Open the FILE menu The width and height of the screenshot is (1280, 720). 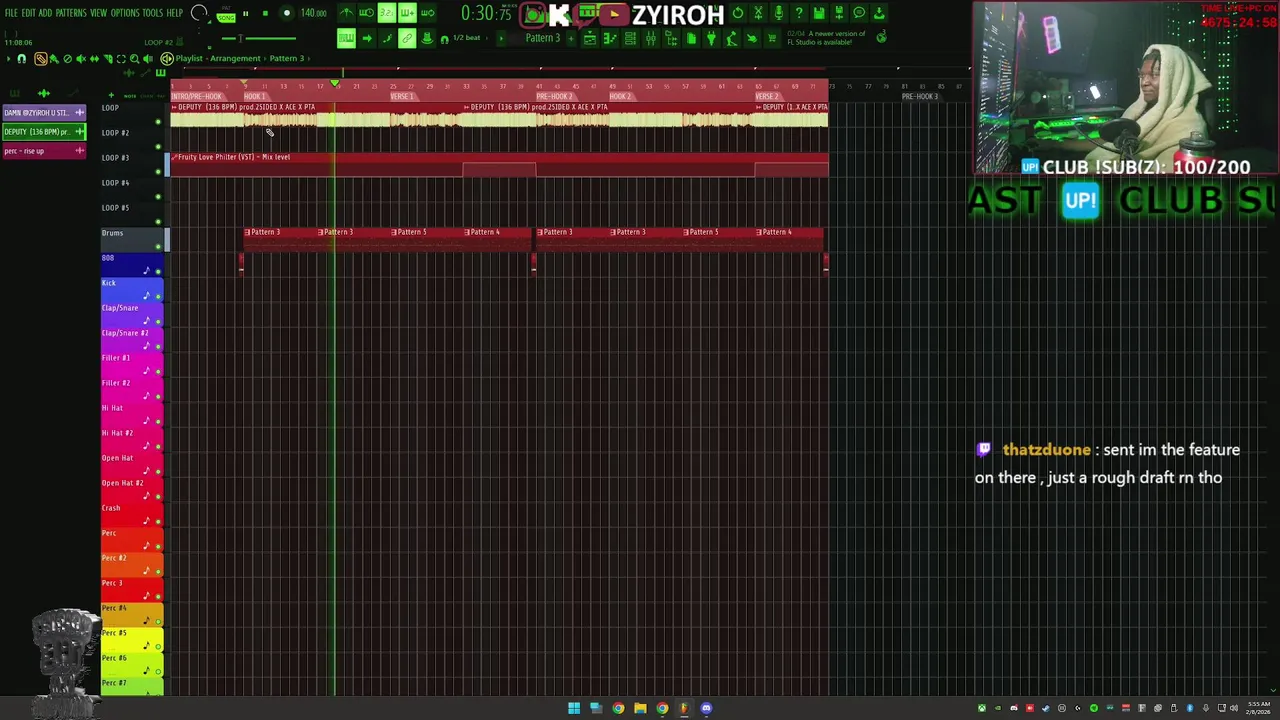11,13
